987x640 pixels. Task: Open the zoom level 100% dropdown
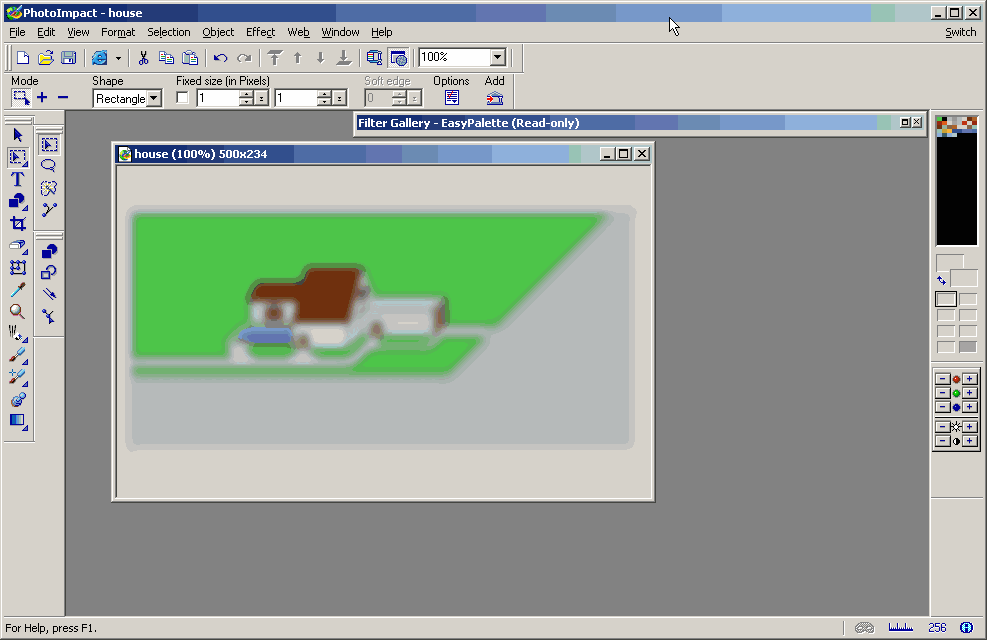(x=498, y=57)
